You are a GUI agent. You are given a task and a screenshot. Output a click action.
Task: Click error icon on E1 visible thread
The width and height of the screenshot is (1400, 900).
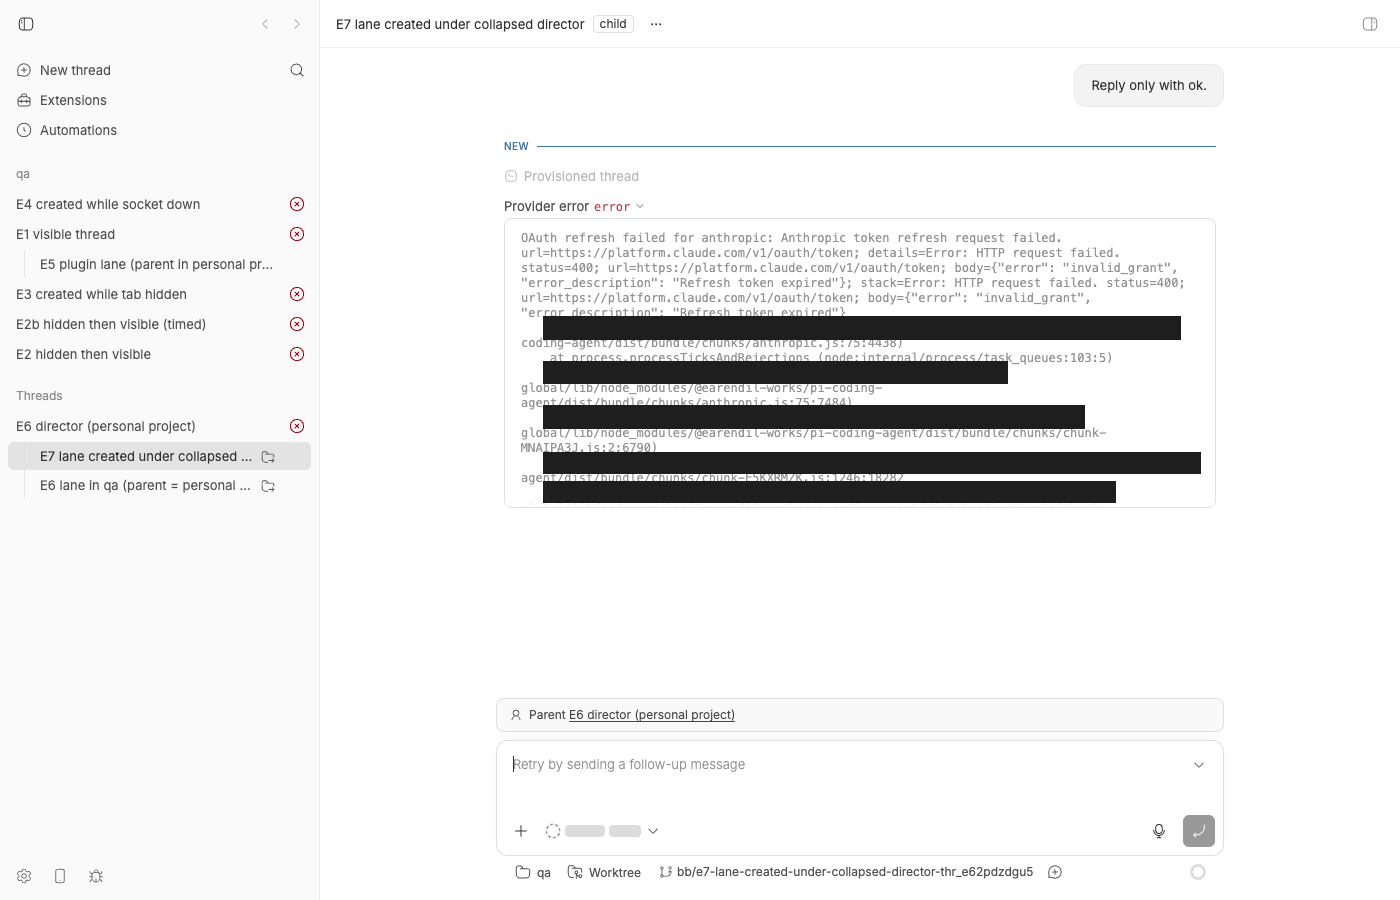click(297, 234)
